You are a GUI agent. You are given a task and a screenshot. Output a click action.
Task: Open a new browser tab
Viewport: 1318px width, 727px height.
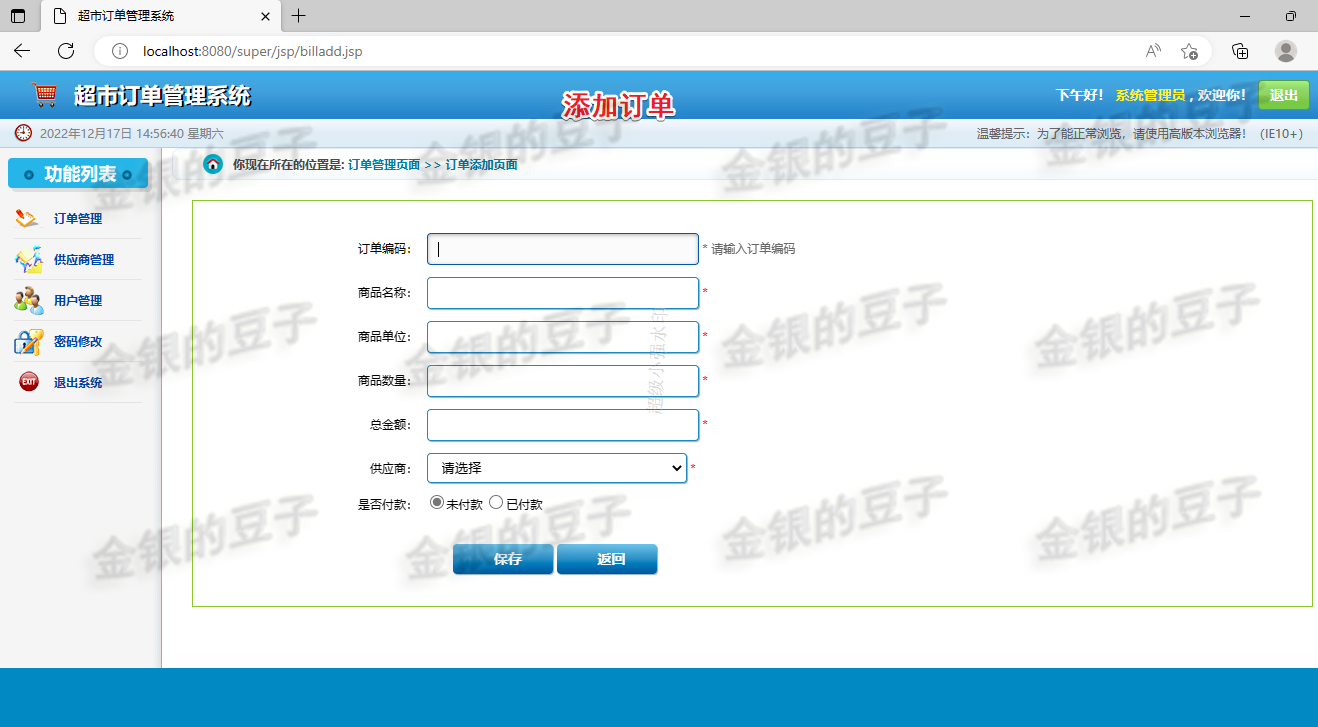pyautogui.click(x=299, y=15)
